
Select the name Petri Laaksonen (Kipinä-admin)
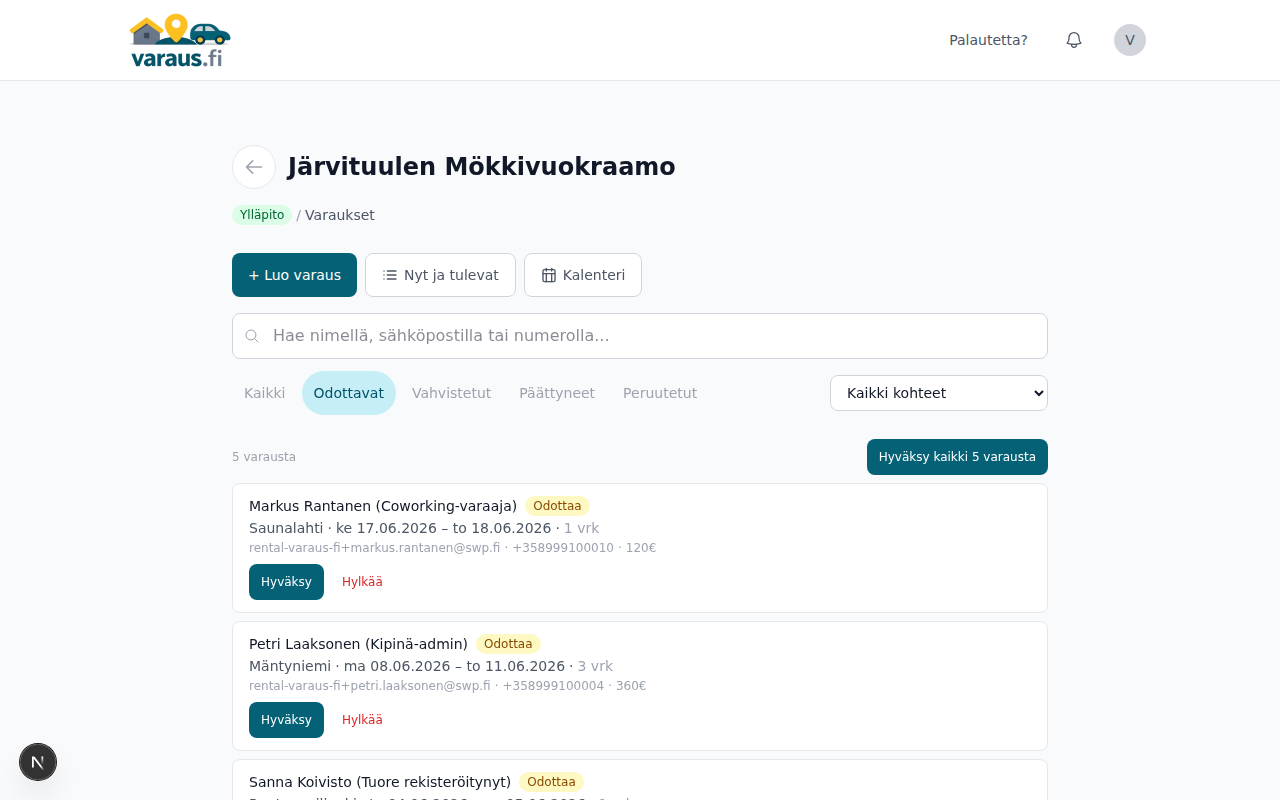click(358, 644)
